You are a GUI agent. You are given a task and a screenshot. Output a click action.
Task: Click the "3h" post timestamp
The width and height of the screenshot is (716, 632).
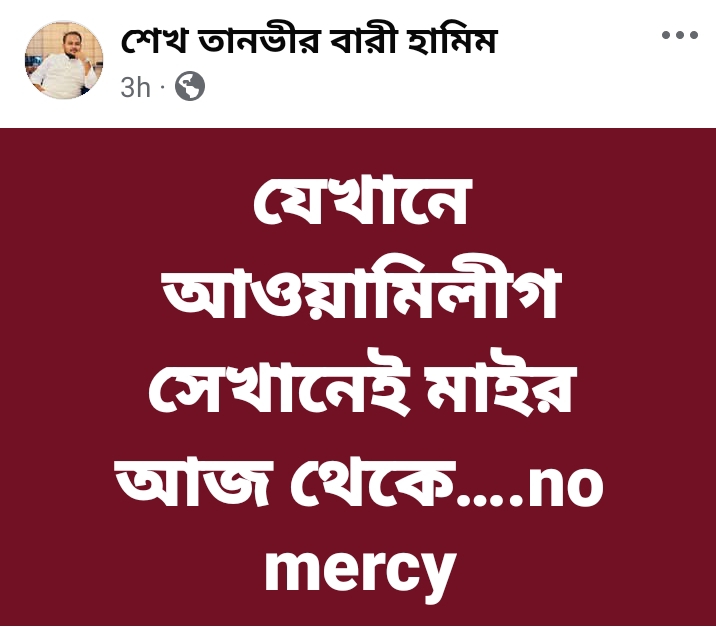click(x=135, y=87)
